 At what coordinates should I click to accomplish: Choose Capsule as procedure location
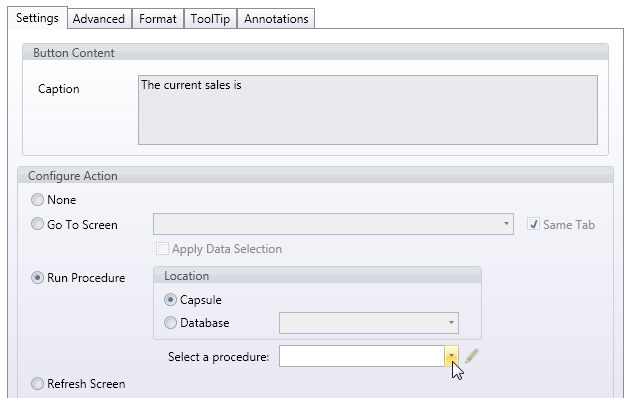pyautogui.click(x=170, y=300)
